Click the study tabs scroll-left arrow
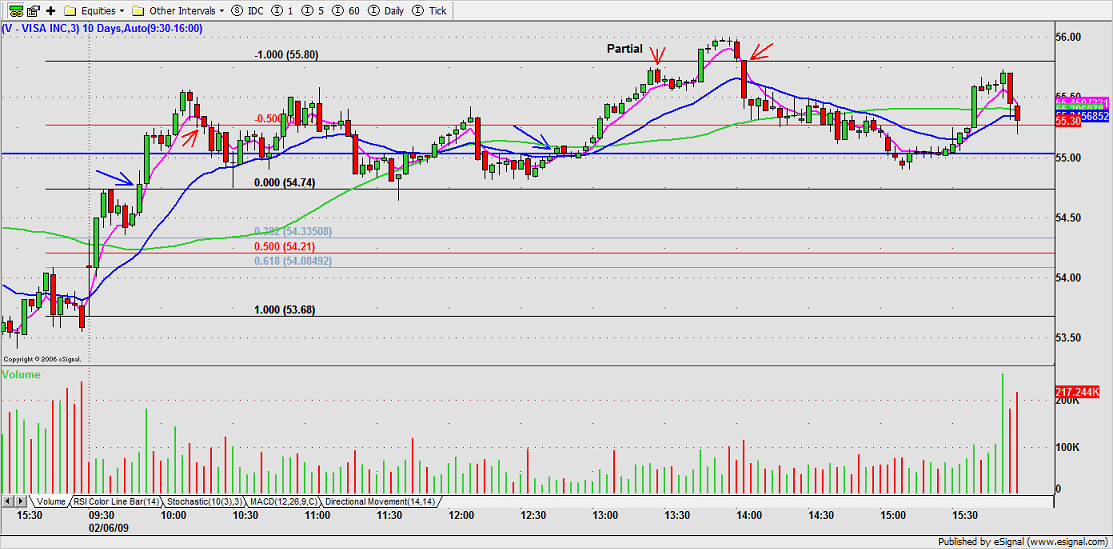 coord(10,501)
